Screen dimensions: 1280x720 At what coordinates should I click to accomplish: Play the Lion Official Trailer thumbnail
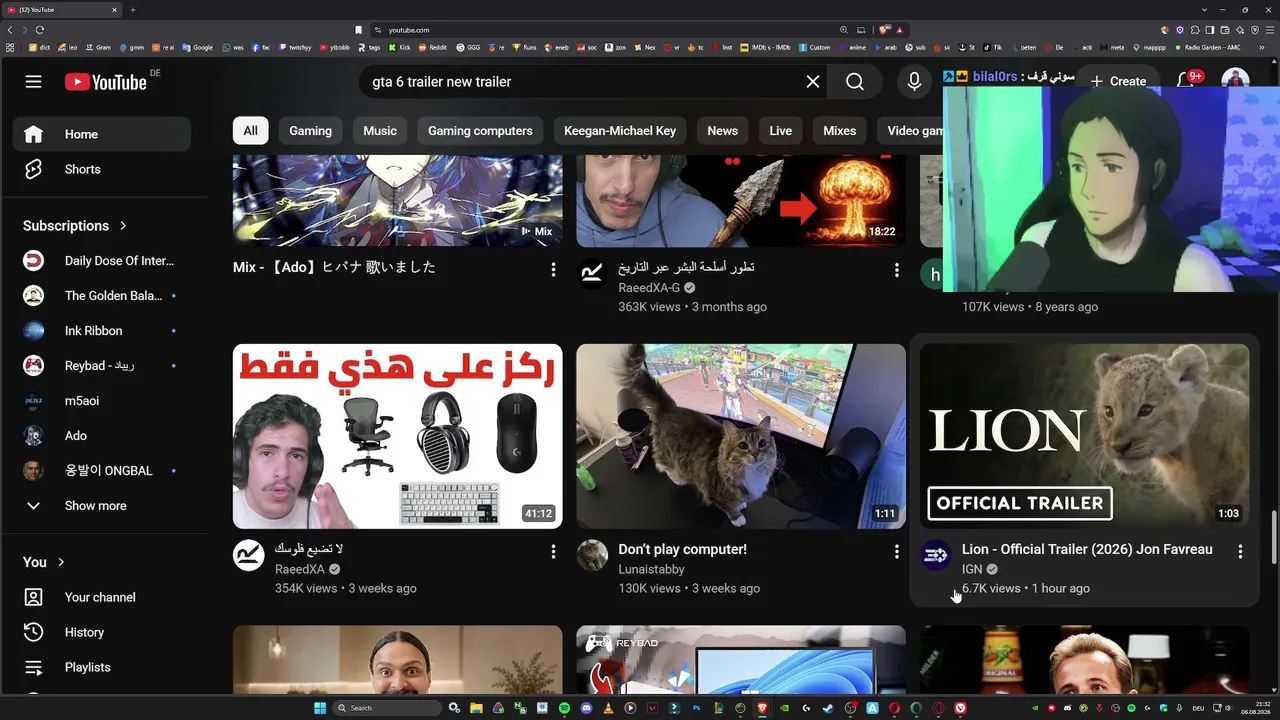[x=1085, y=436]
